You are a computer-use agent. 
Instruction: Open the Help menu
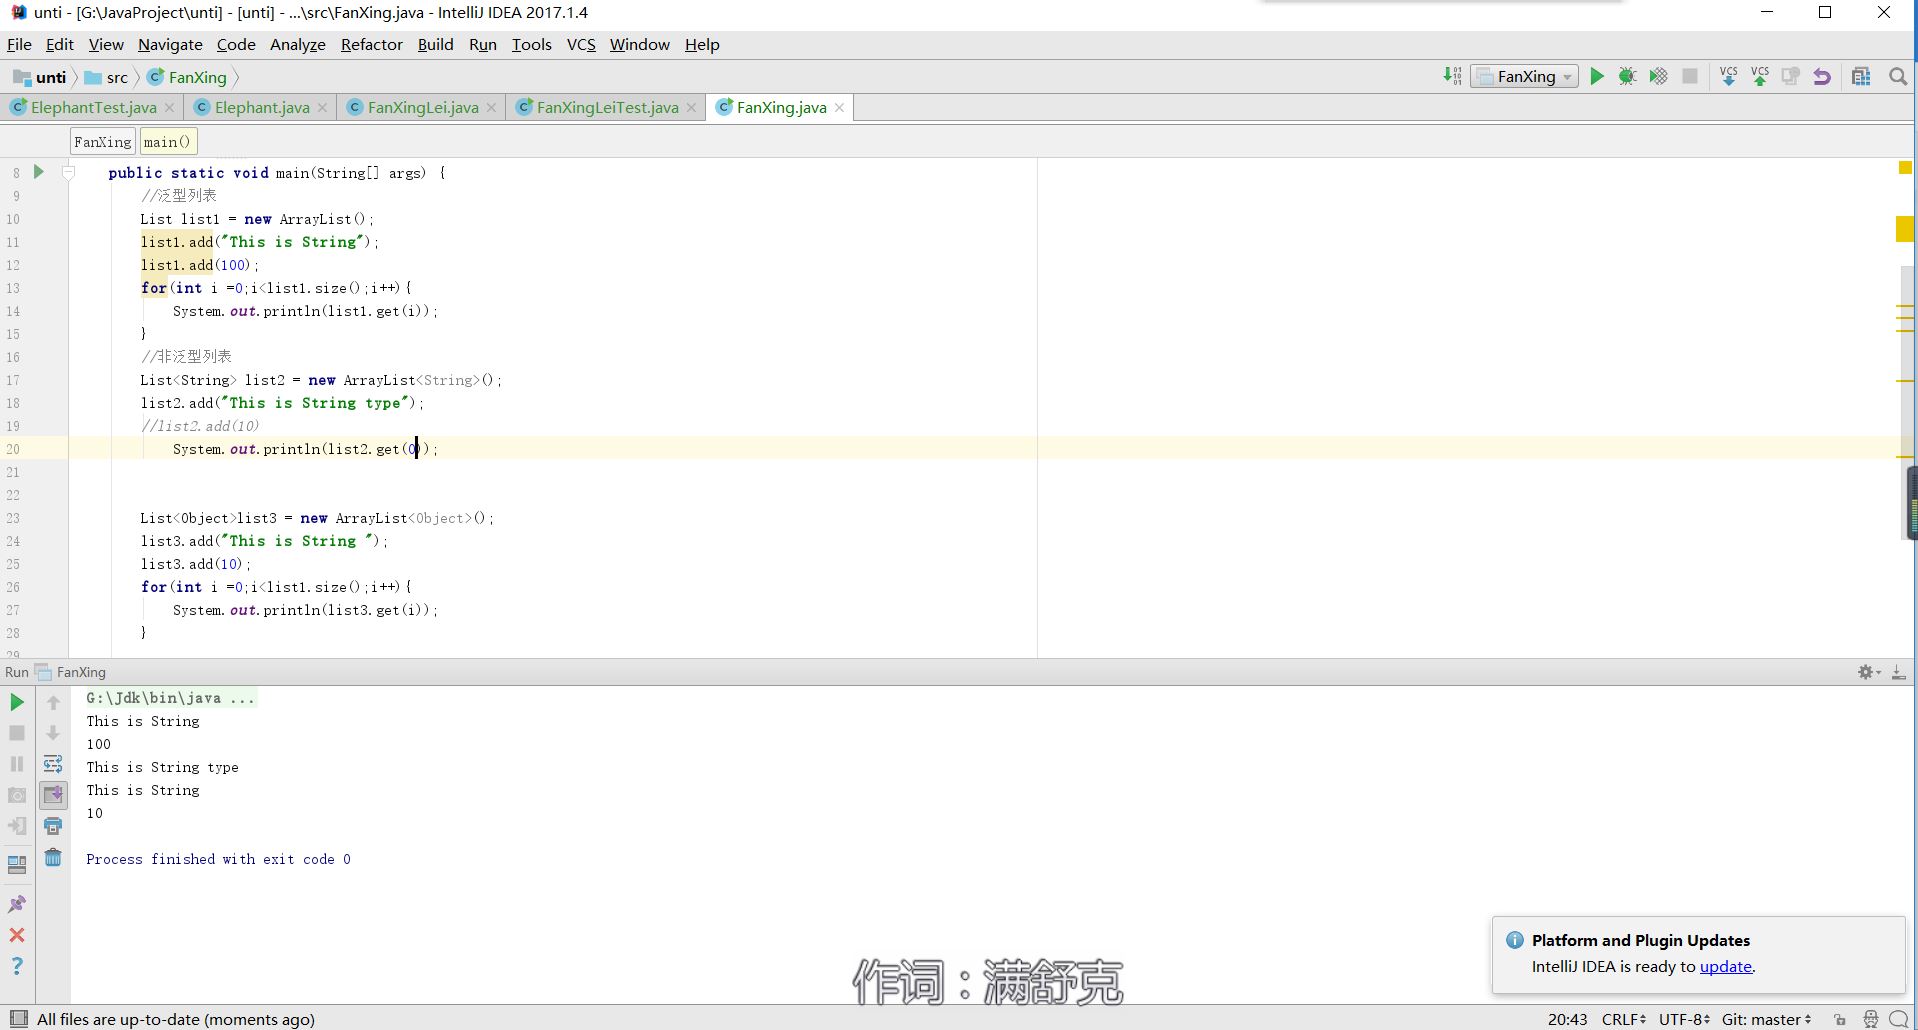[702, 45]
